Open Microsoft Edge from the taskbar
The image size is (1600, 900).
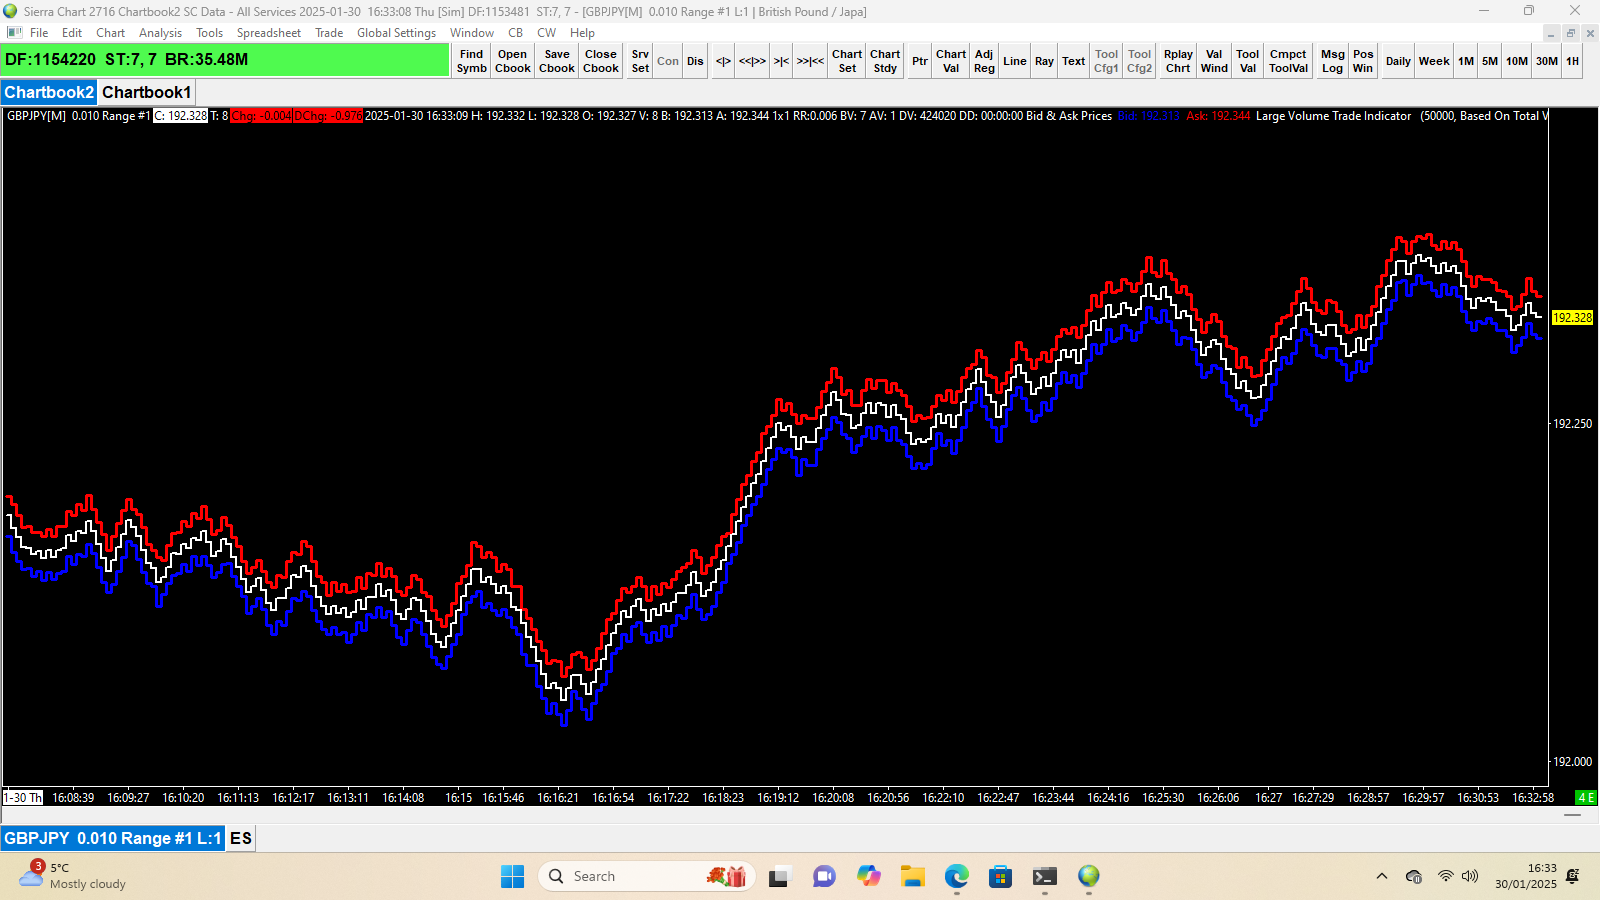click(x=957, y=876)
